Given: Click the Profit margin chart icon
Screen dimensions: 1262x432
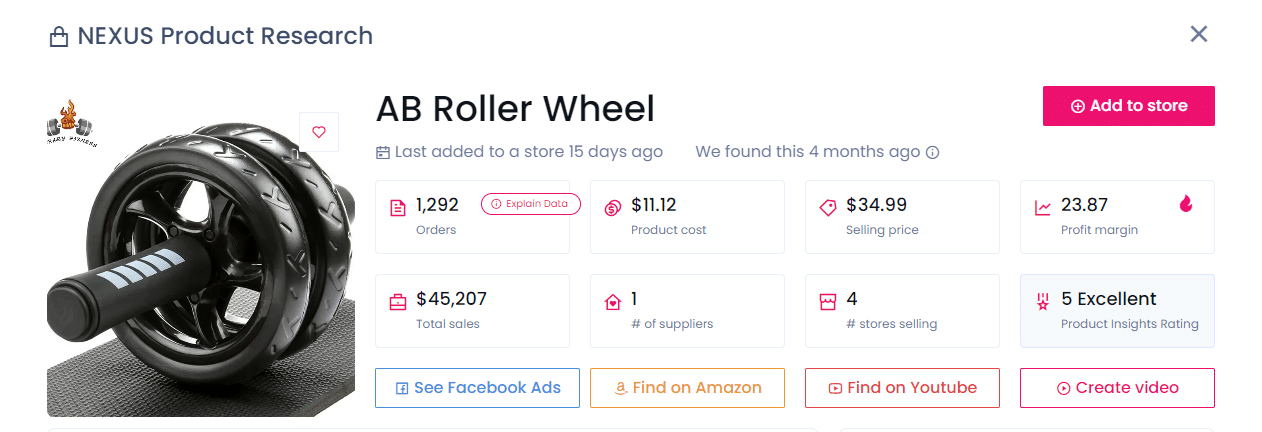Looking at the screenshot, I should tap(1043, 208).
